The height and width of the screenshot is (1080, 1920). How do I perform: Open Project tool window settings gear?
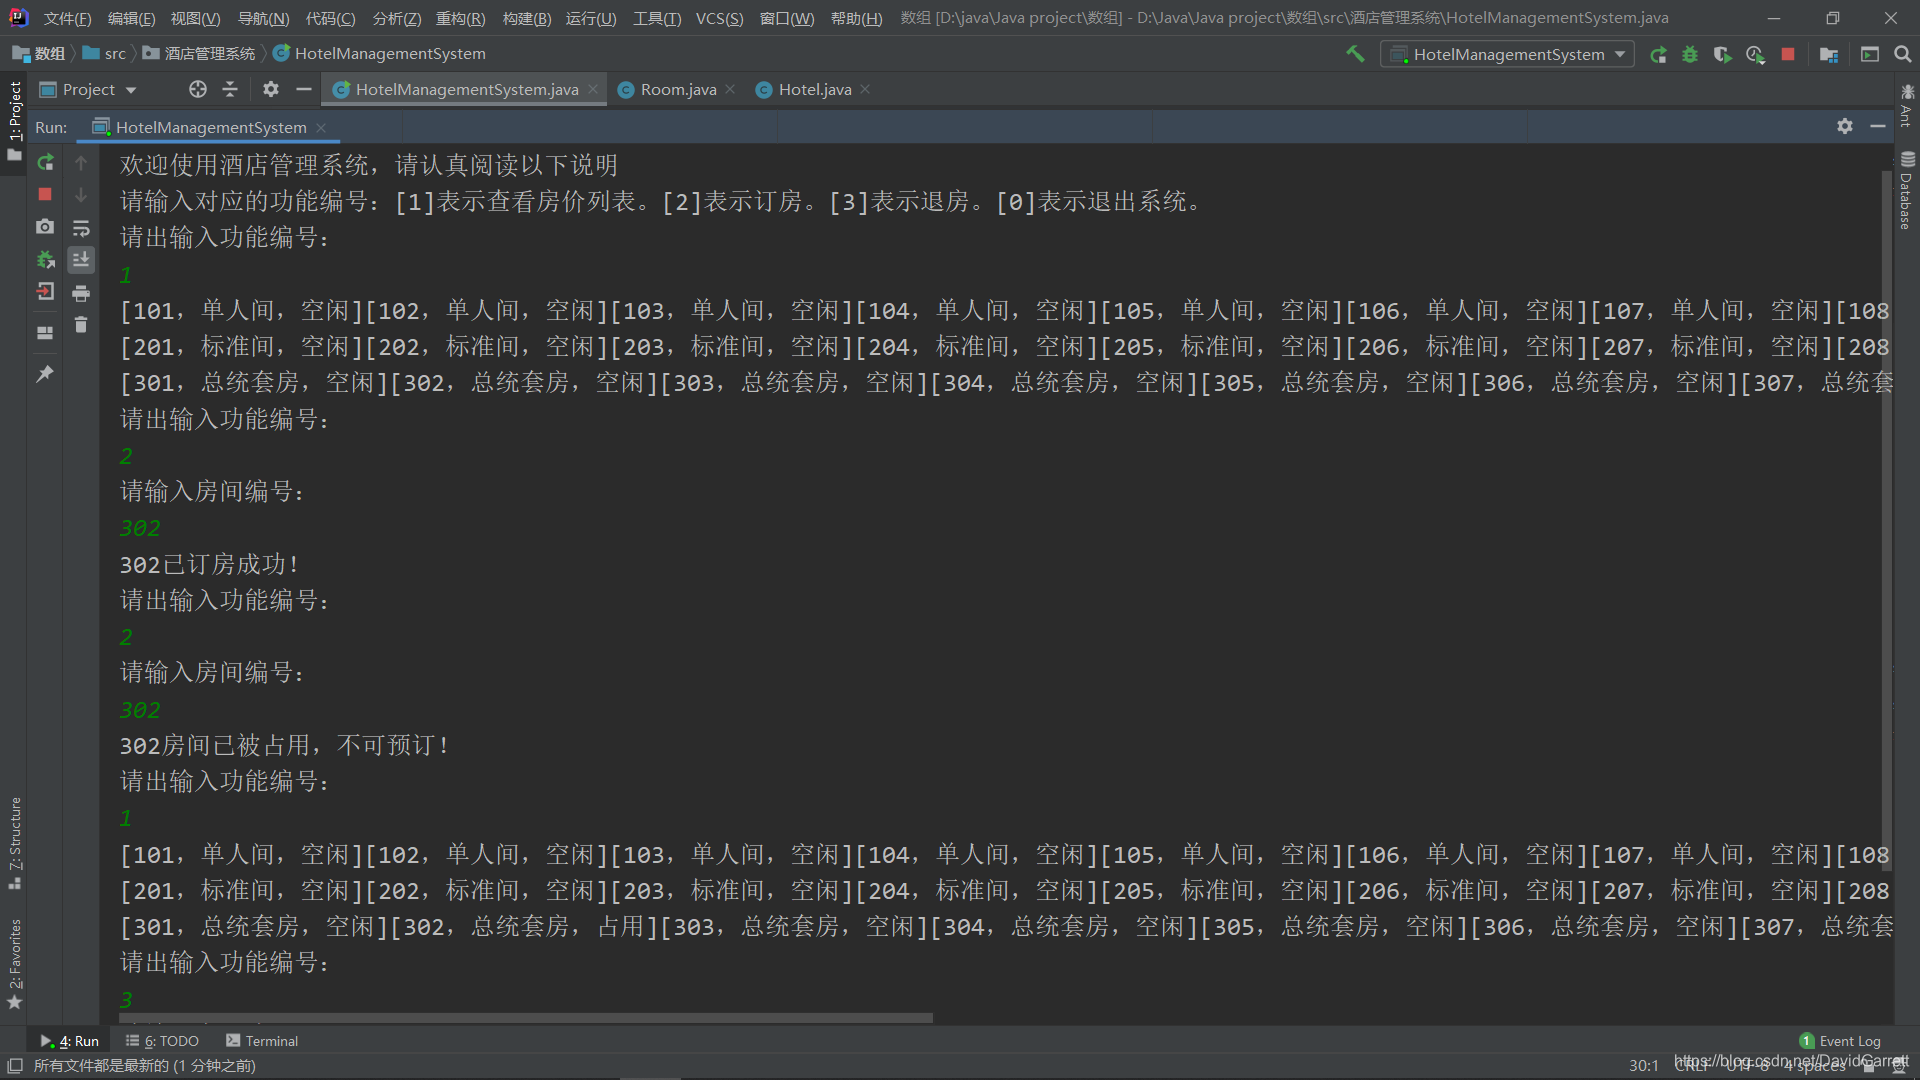tap(271, 89)
